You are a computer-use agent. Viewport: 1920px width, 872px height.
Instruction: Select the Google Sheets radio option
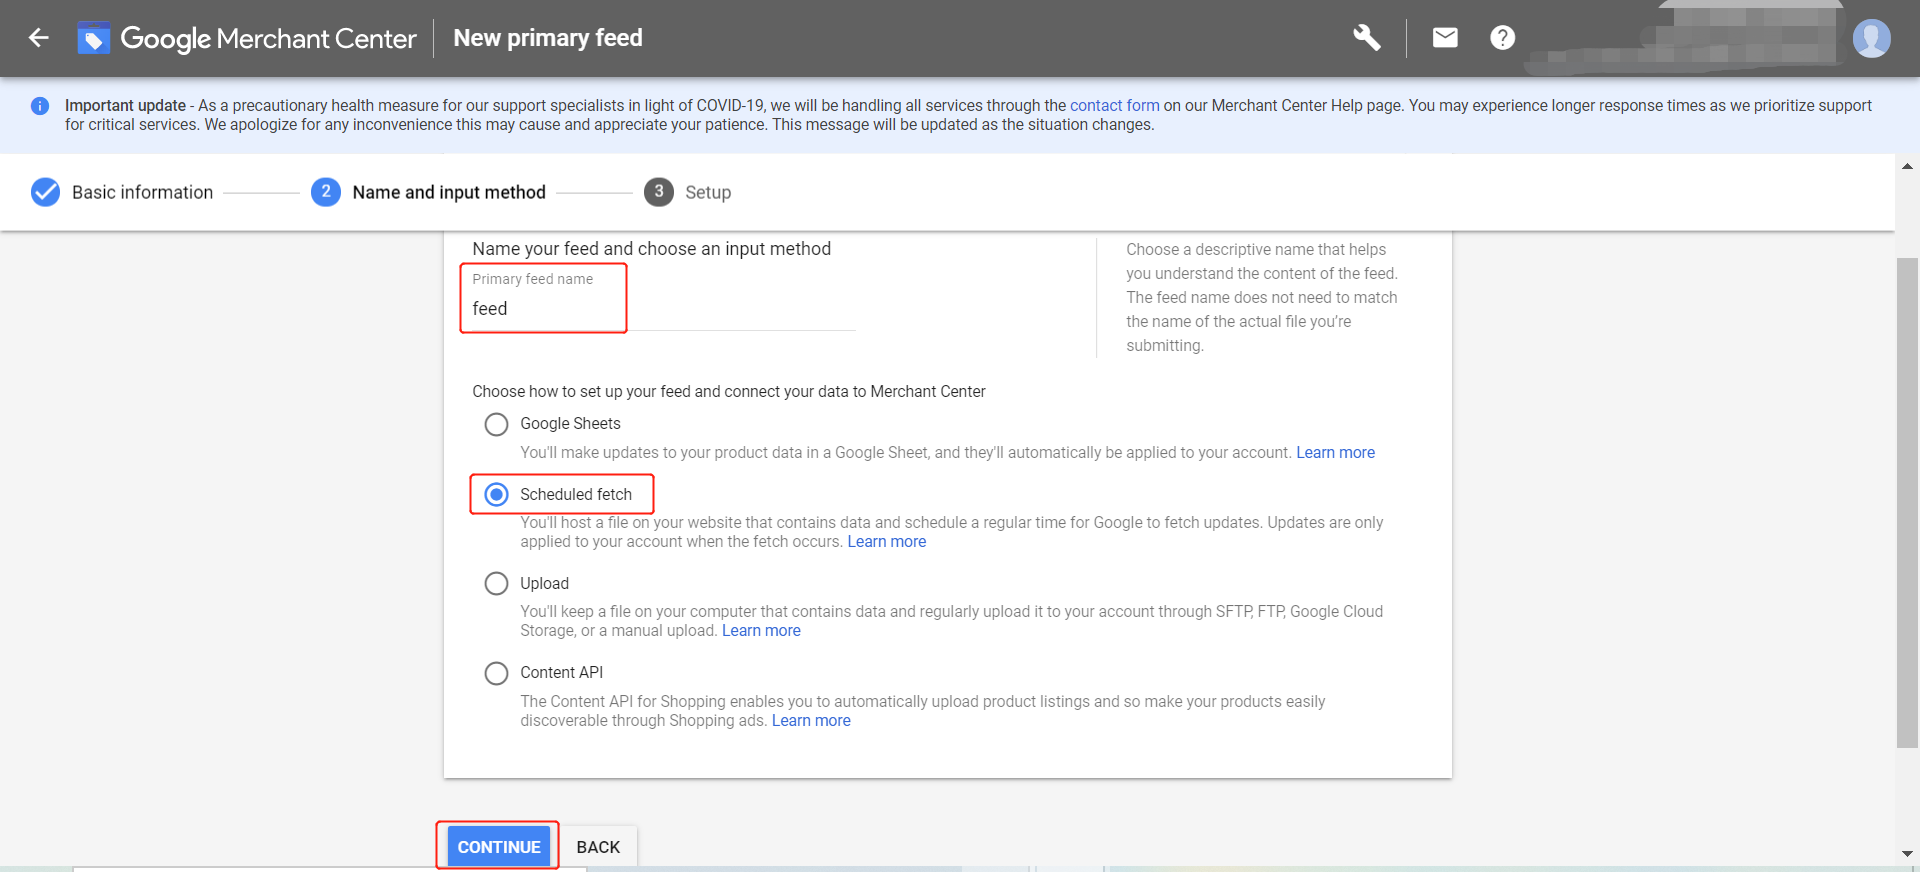tap(496, 424)
